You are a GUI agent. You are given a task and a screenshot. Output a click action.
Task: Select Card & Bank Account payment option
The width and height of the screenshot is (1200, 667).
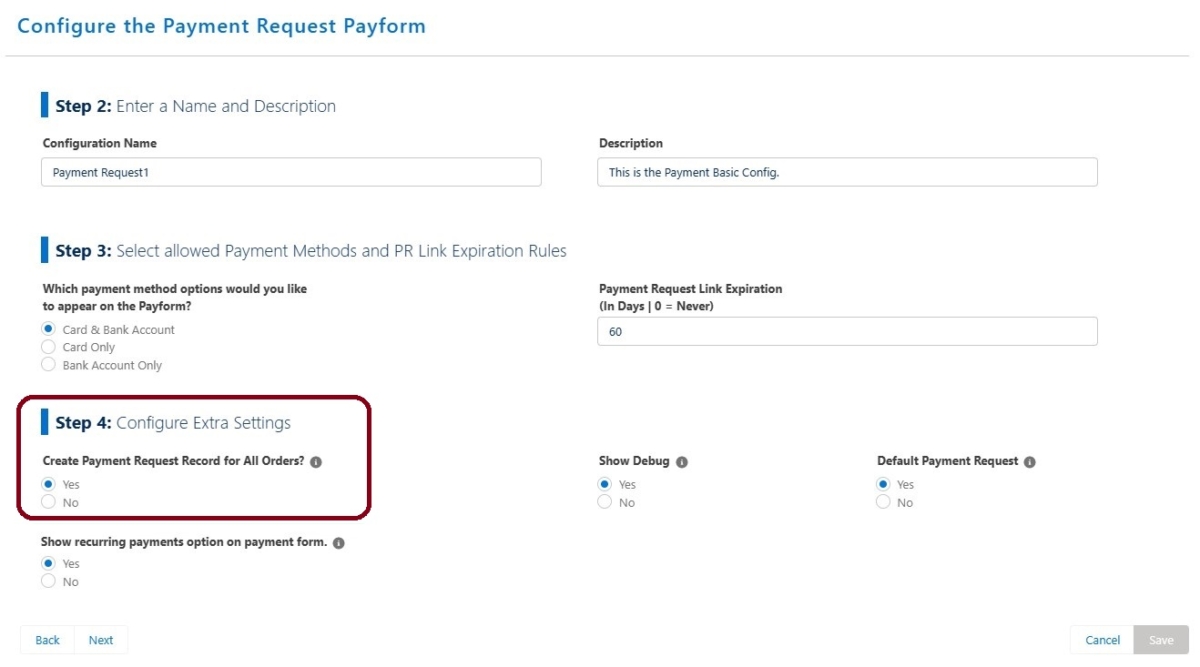click(48, 328)
